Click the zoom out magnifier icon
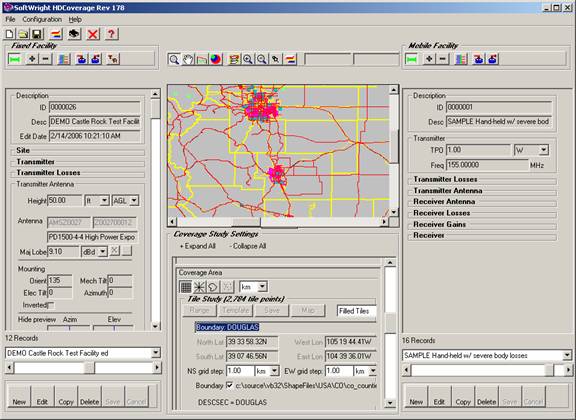576x420 pixels. (262, 59)
